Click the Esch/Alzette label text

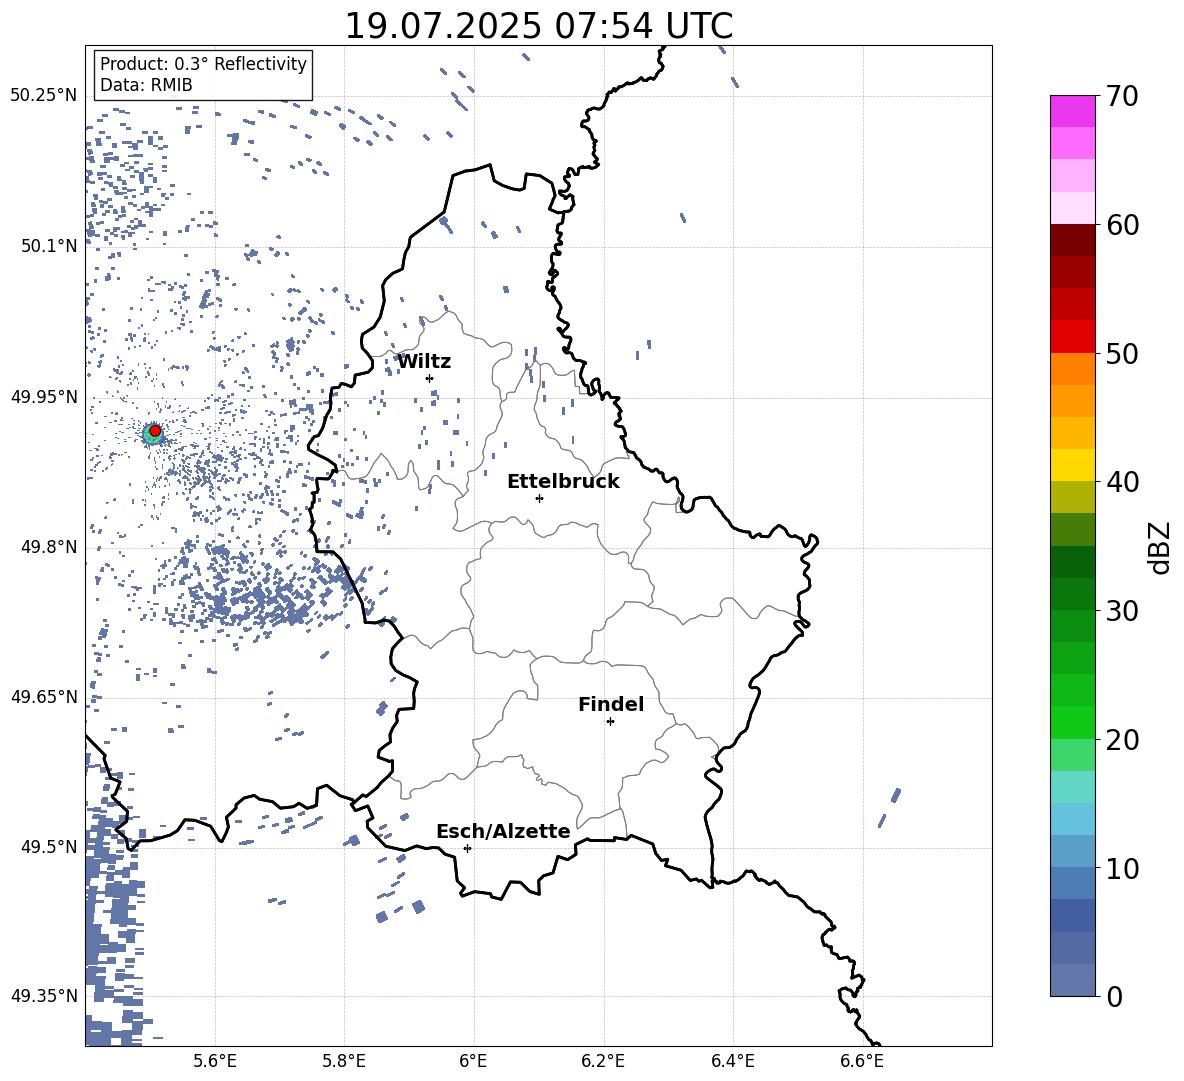coord(503,831)
